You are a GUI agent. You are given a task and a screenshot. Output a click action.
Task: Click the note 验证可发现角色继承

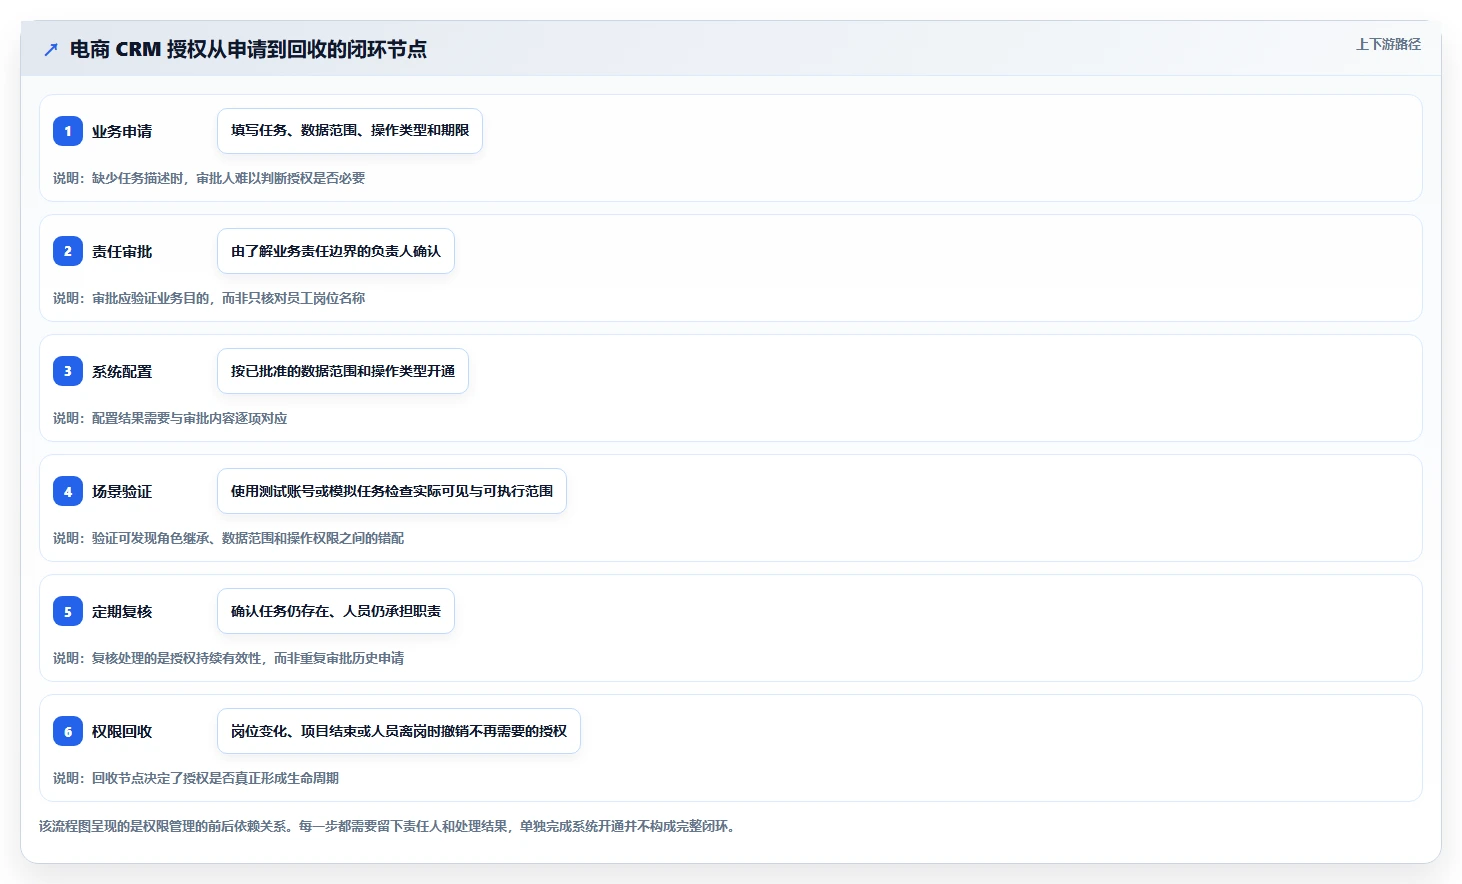[229, 538]
